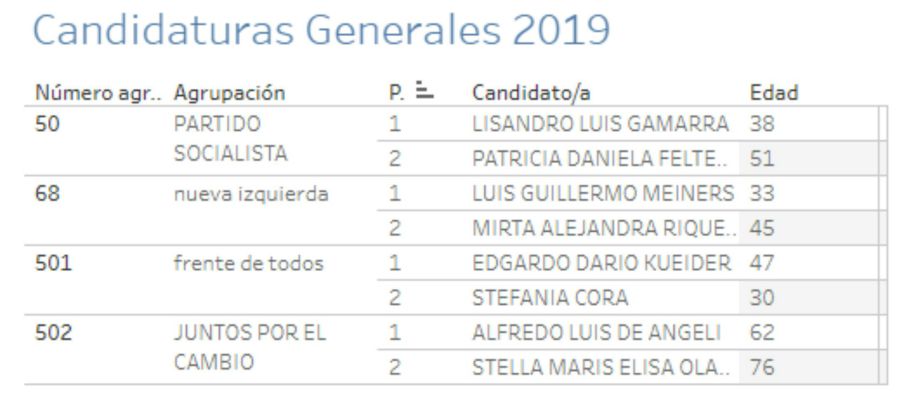Click the Candidato/a column header
Screen dimensions: 900x400
(x=531, y=93)
